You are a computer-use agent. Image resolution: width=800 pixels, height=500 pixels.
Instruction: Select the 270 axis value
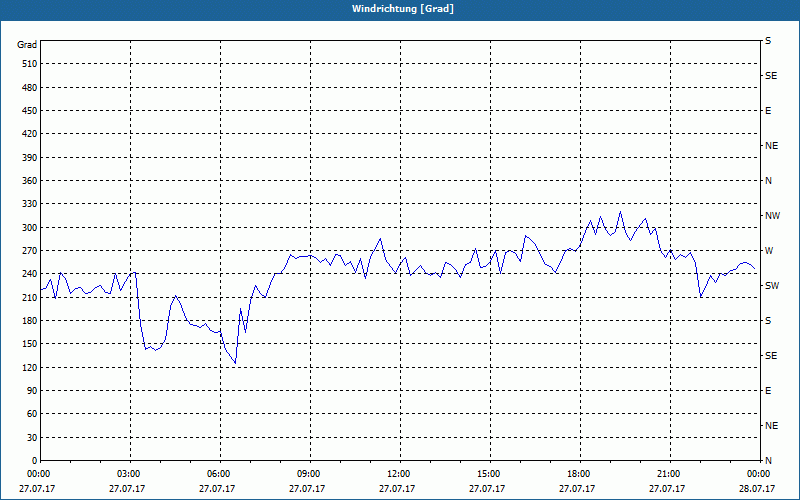(x=30, y=251)
